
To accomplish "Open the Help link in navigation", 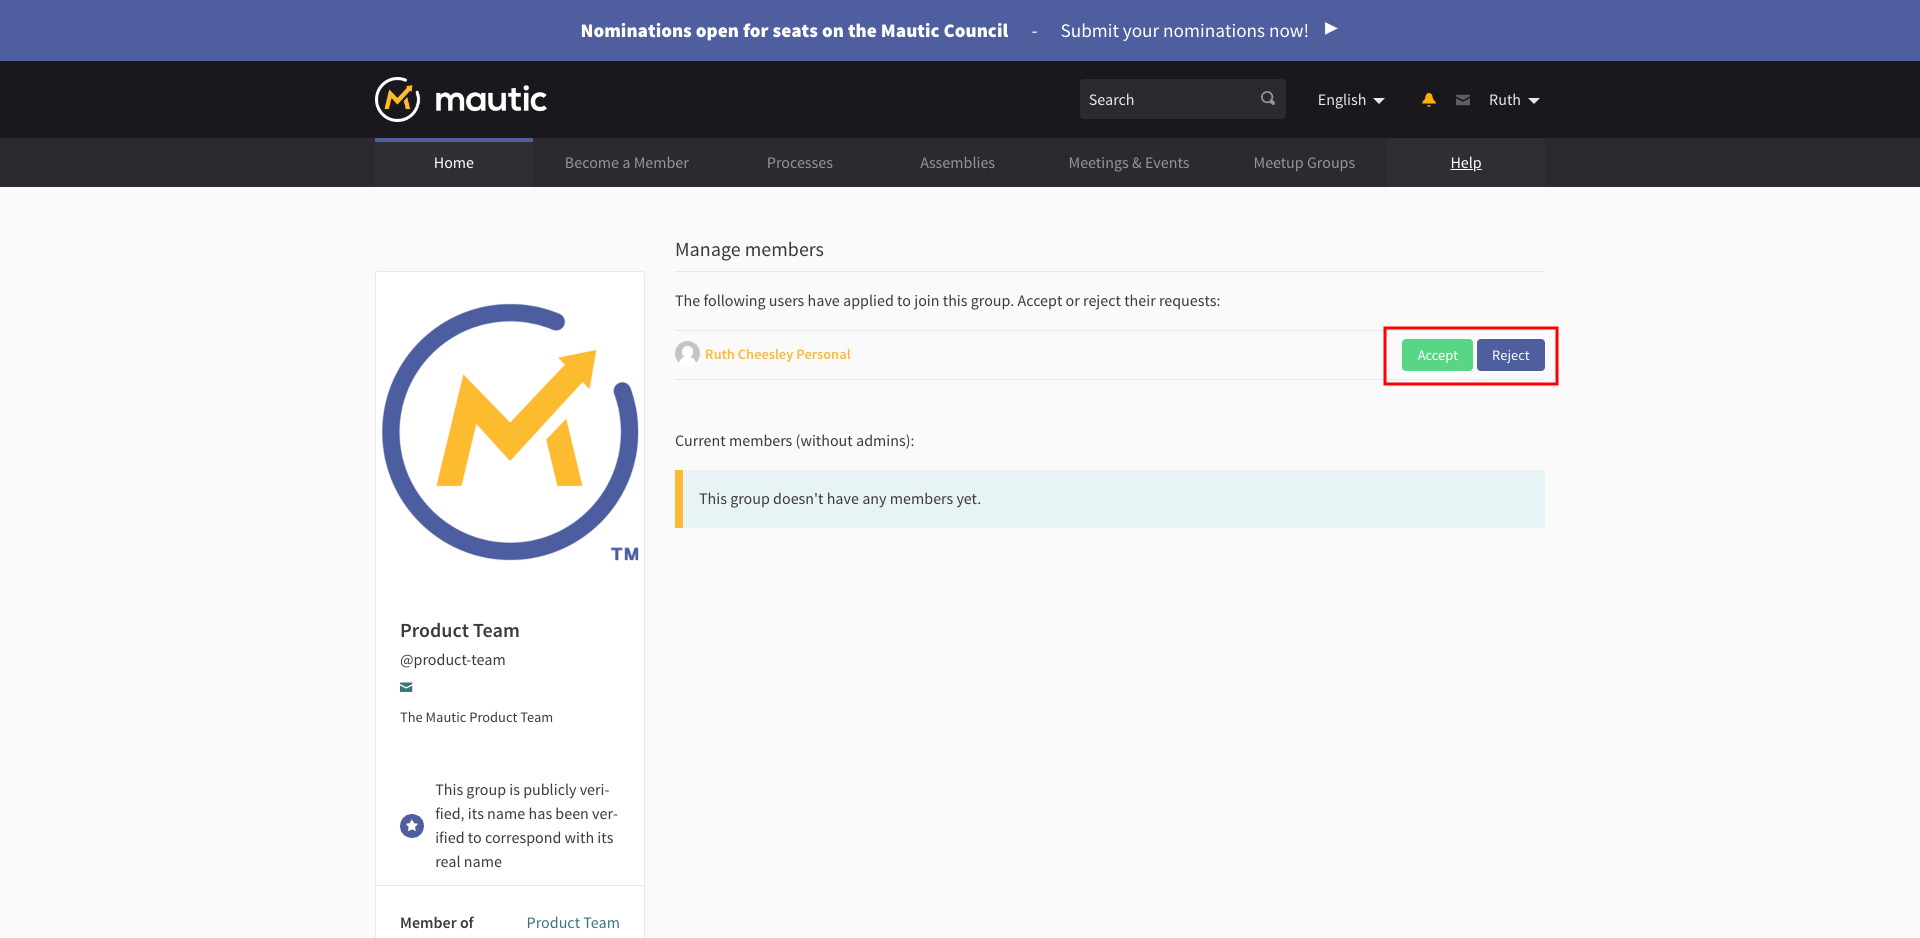I will point(1465,163).
